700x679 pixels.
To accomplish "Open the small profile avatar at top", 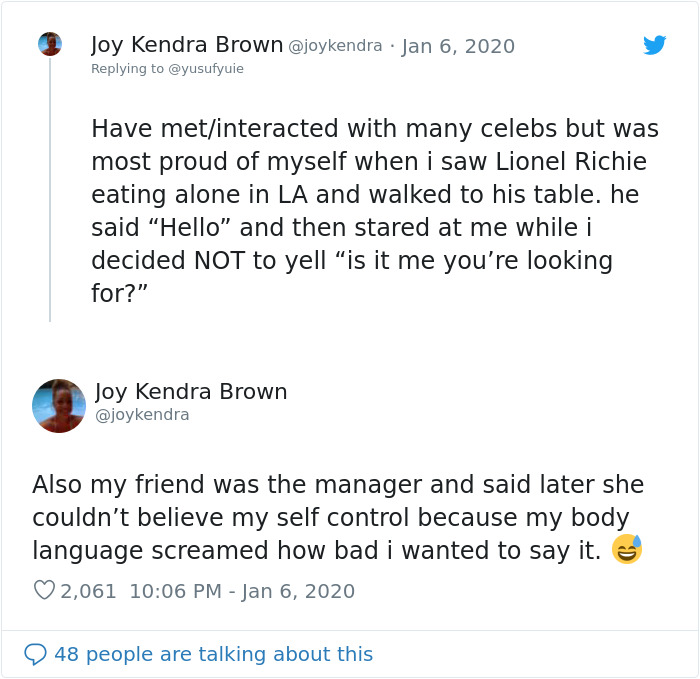I will tap(50, 44).
